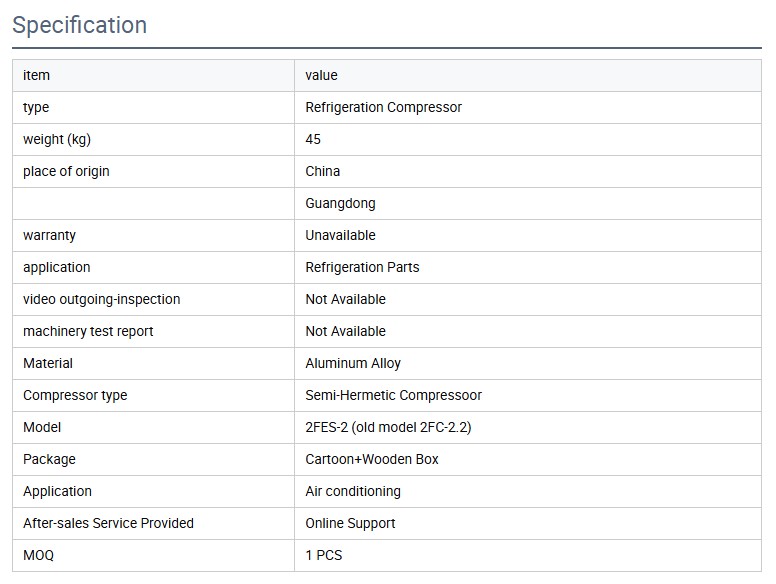Select the 'item' column header
The height and width of the screenshot is (584, 776).
click(x=36, y=75)
